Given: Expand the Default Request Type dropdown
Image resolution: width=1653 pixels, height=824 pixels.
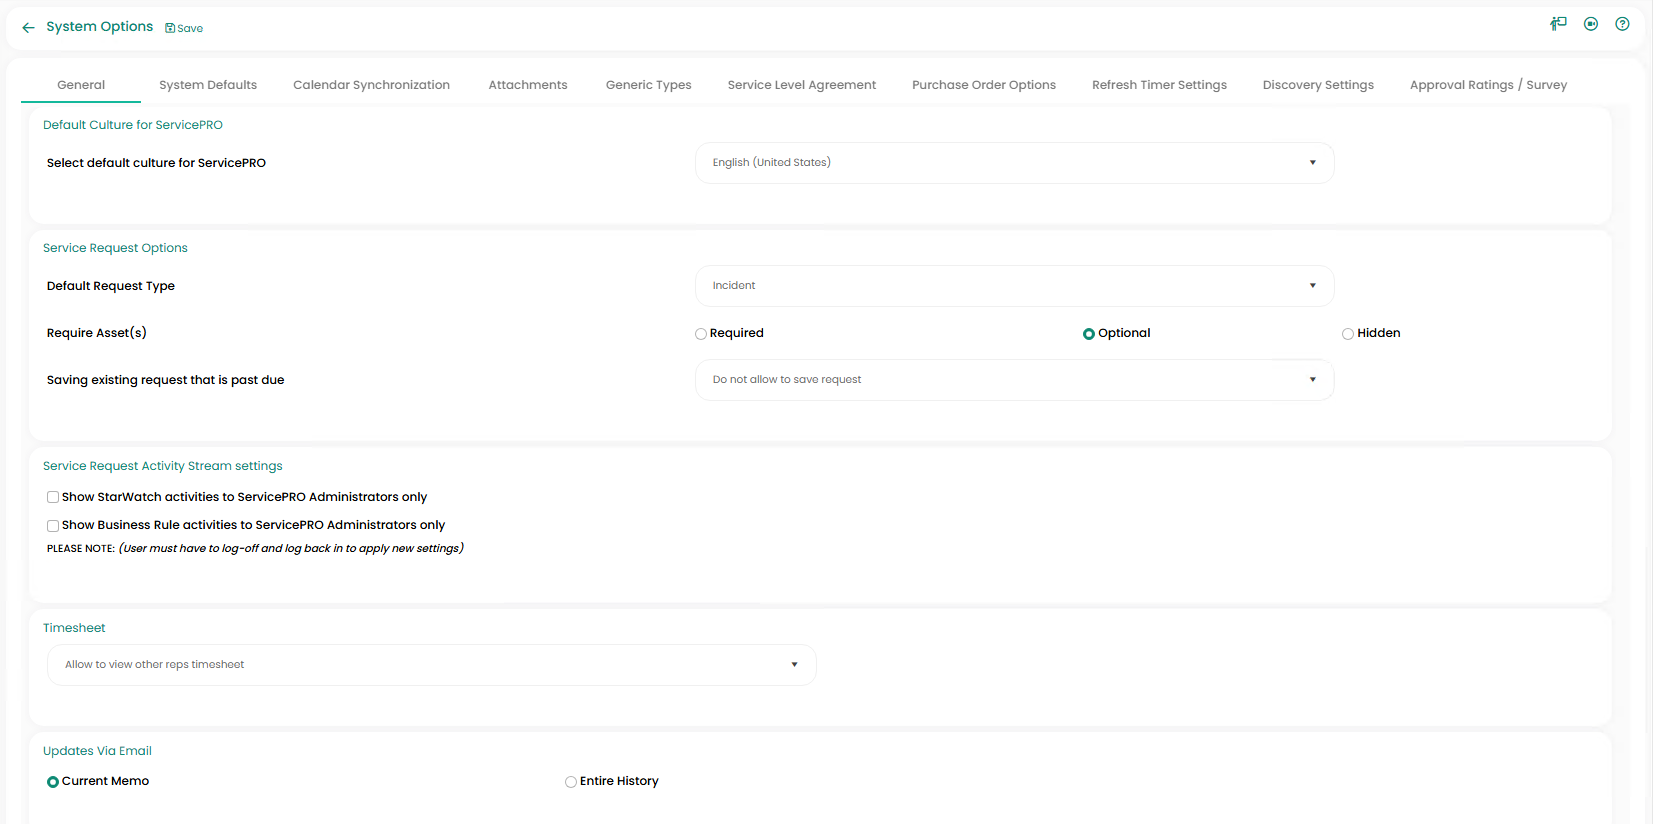Looking at the screenshot, I should point(1014,286).
